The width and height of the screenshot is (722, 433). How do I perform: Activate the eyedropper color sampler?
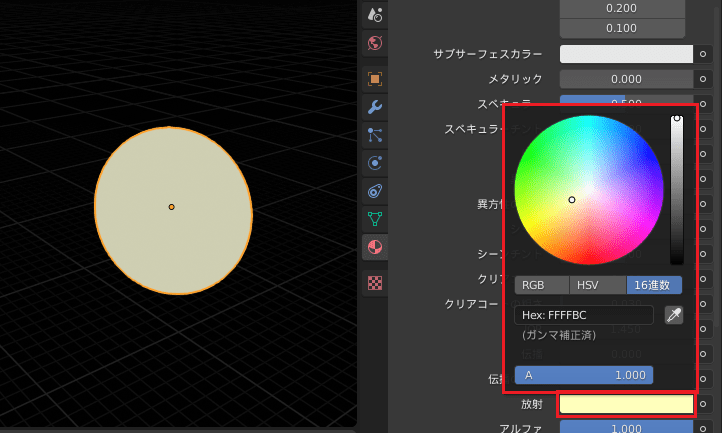coord(674,315)
